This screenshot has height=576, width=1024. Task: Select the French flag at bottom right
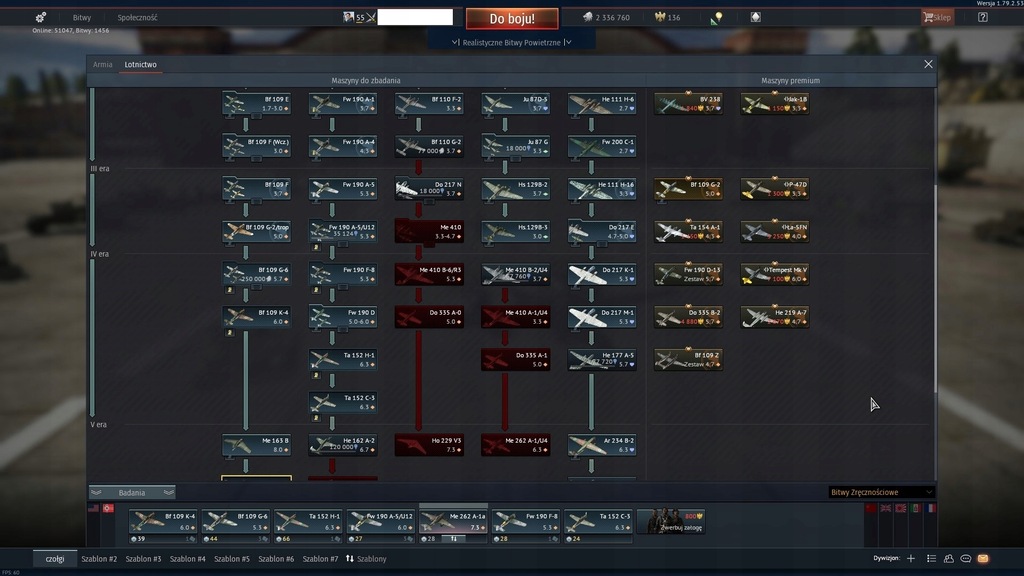931,508
